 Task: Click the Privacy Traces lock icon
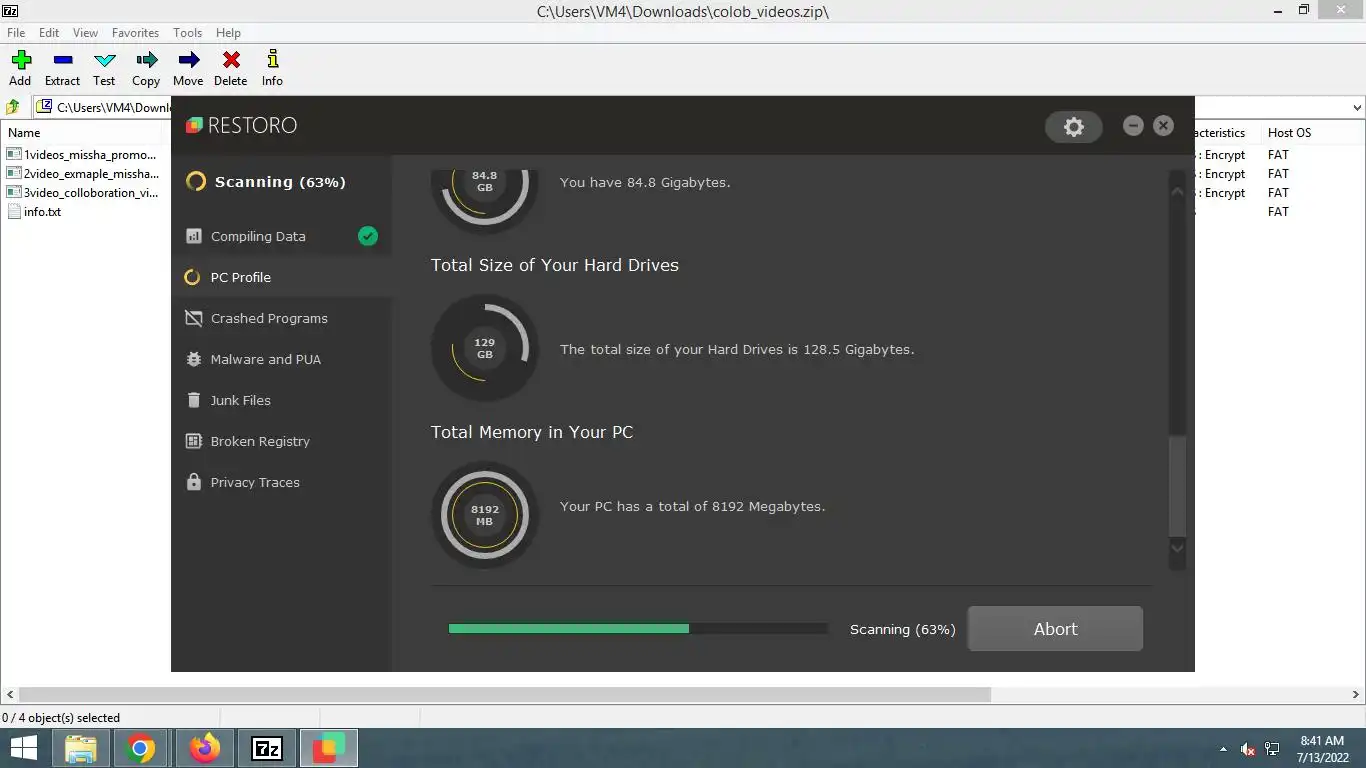coord(193,482)
